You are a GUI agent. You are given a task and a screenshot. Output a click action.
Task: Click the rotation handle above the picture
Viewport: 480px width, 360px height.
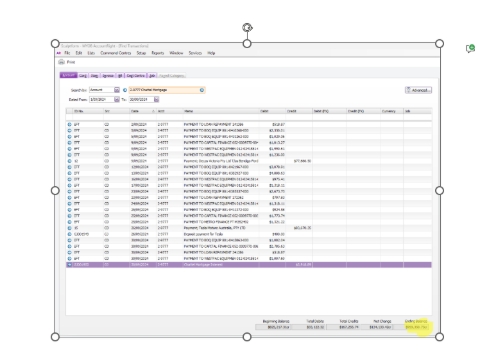[247, 28]
